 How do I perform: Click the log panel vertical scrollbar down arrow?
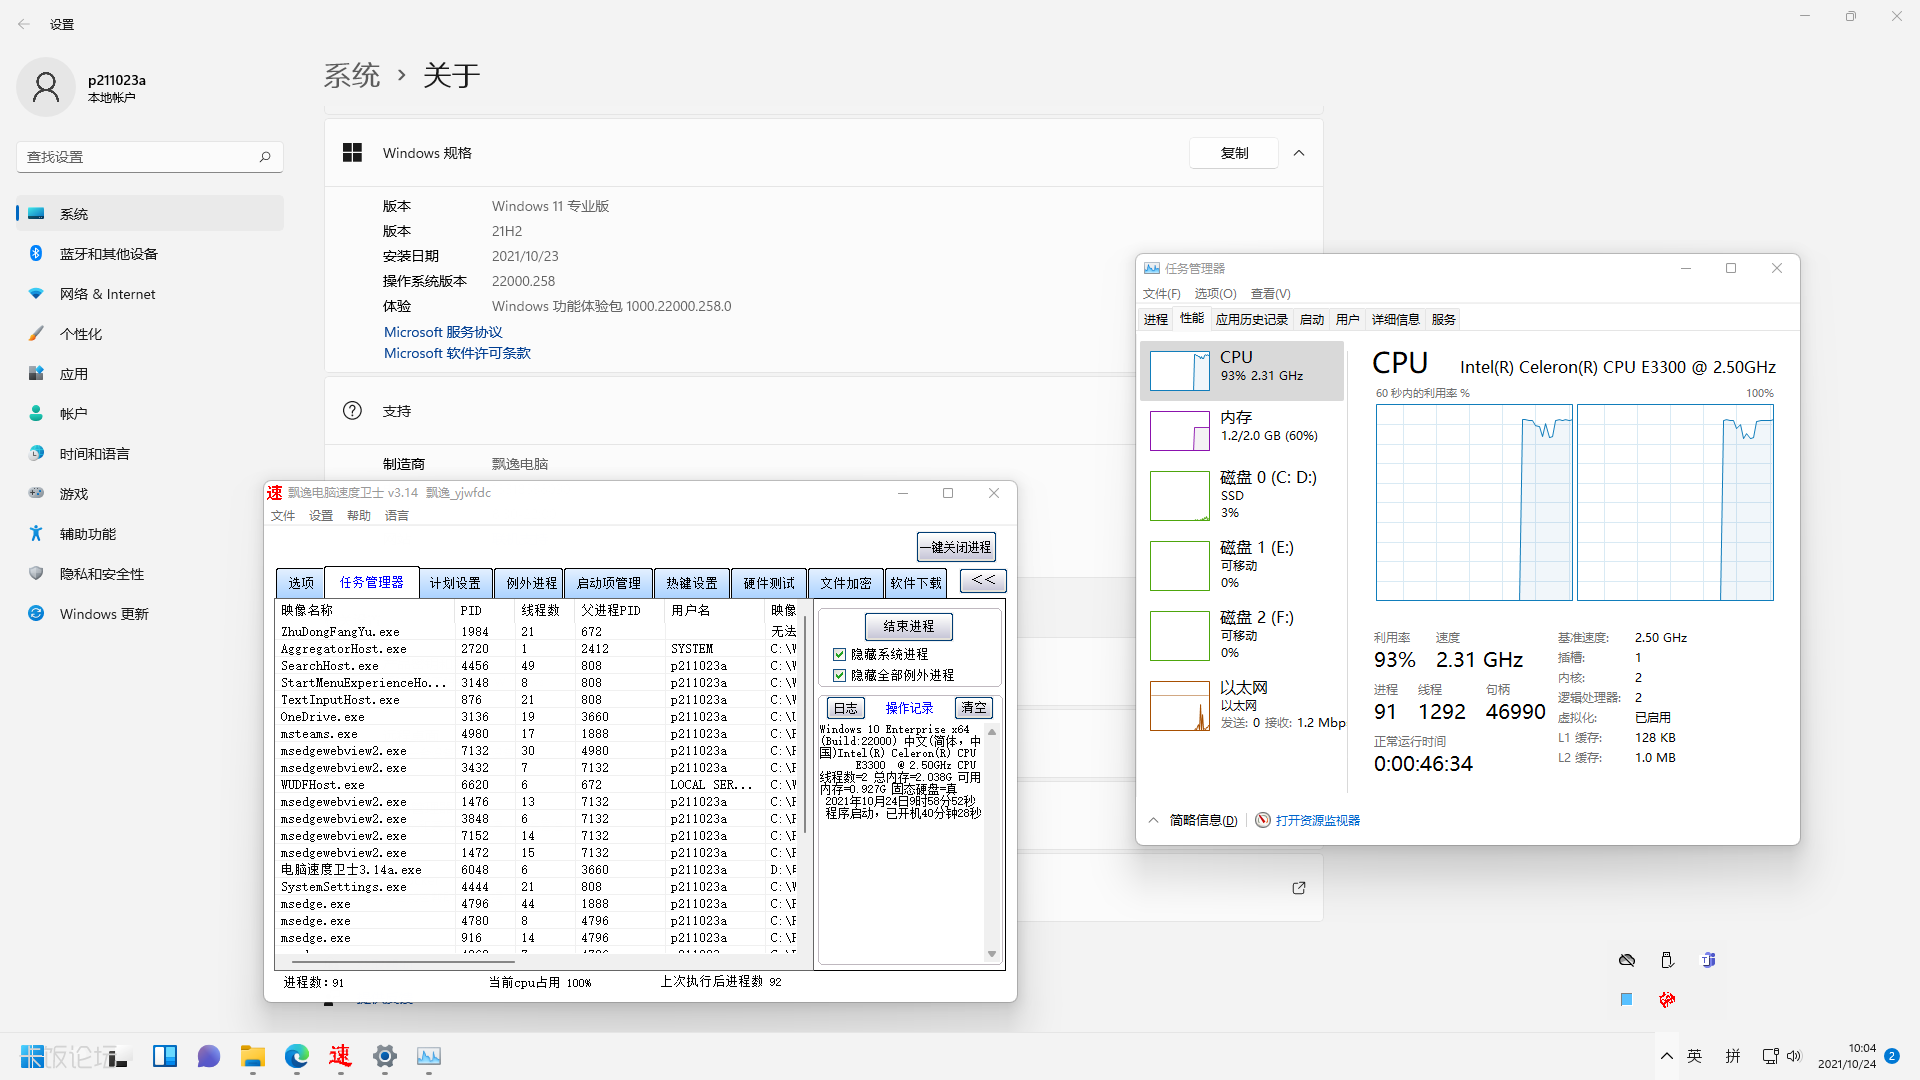[992, 954]
